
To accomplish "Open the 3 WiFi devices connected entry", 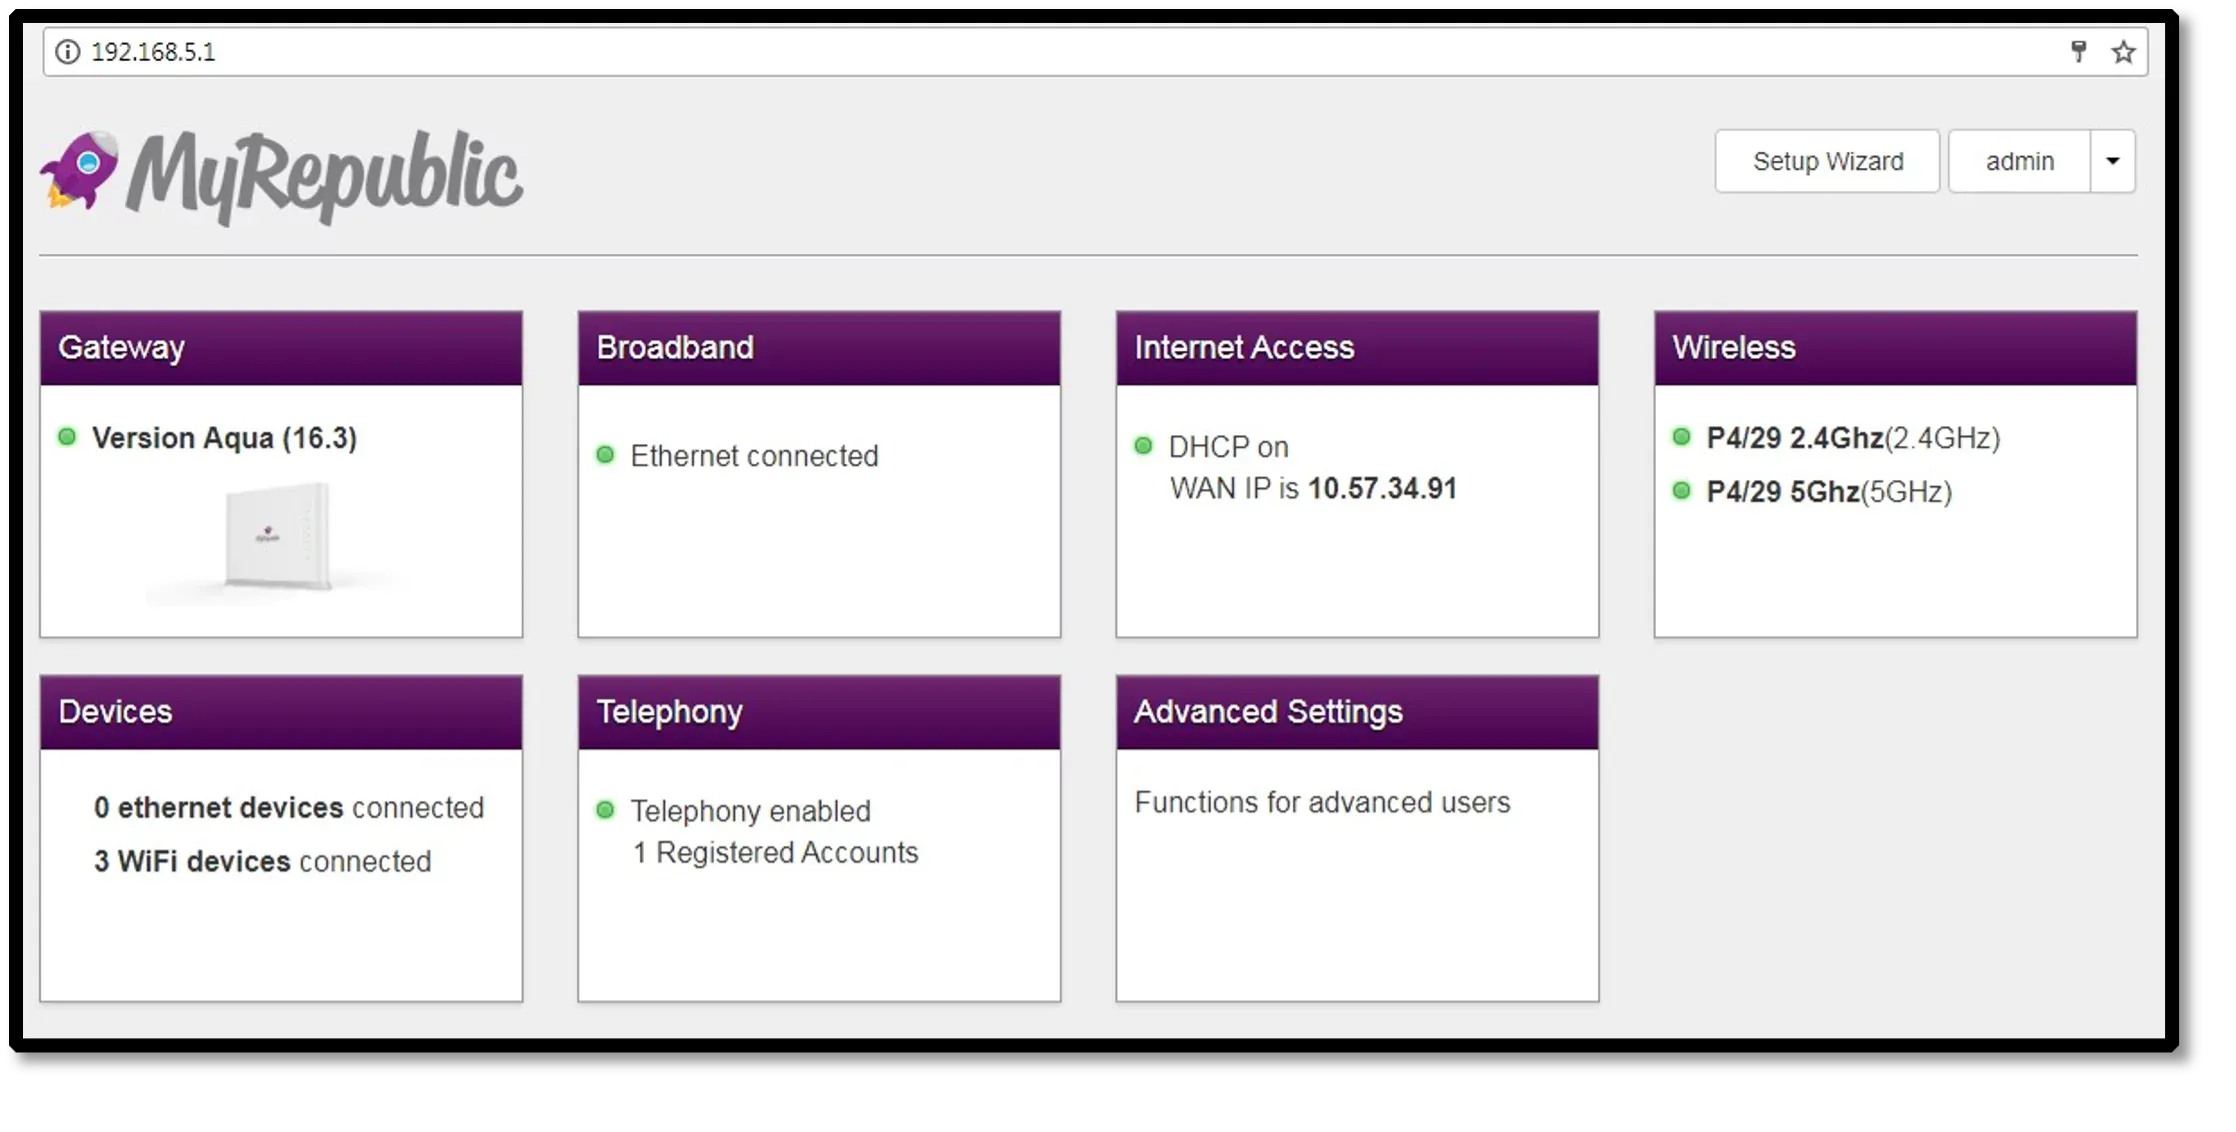I will point(262,861).
